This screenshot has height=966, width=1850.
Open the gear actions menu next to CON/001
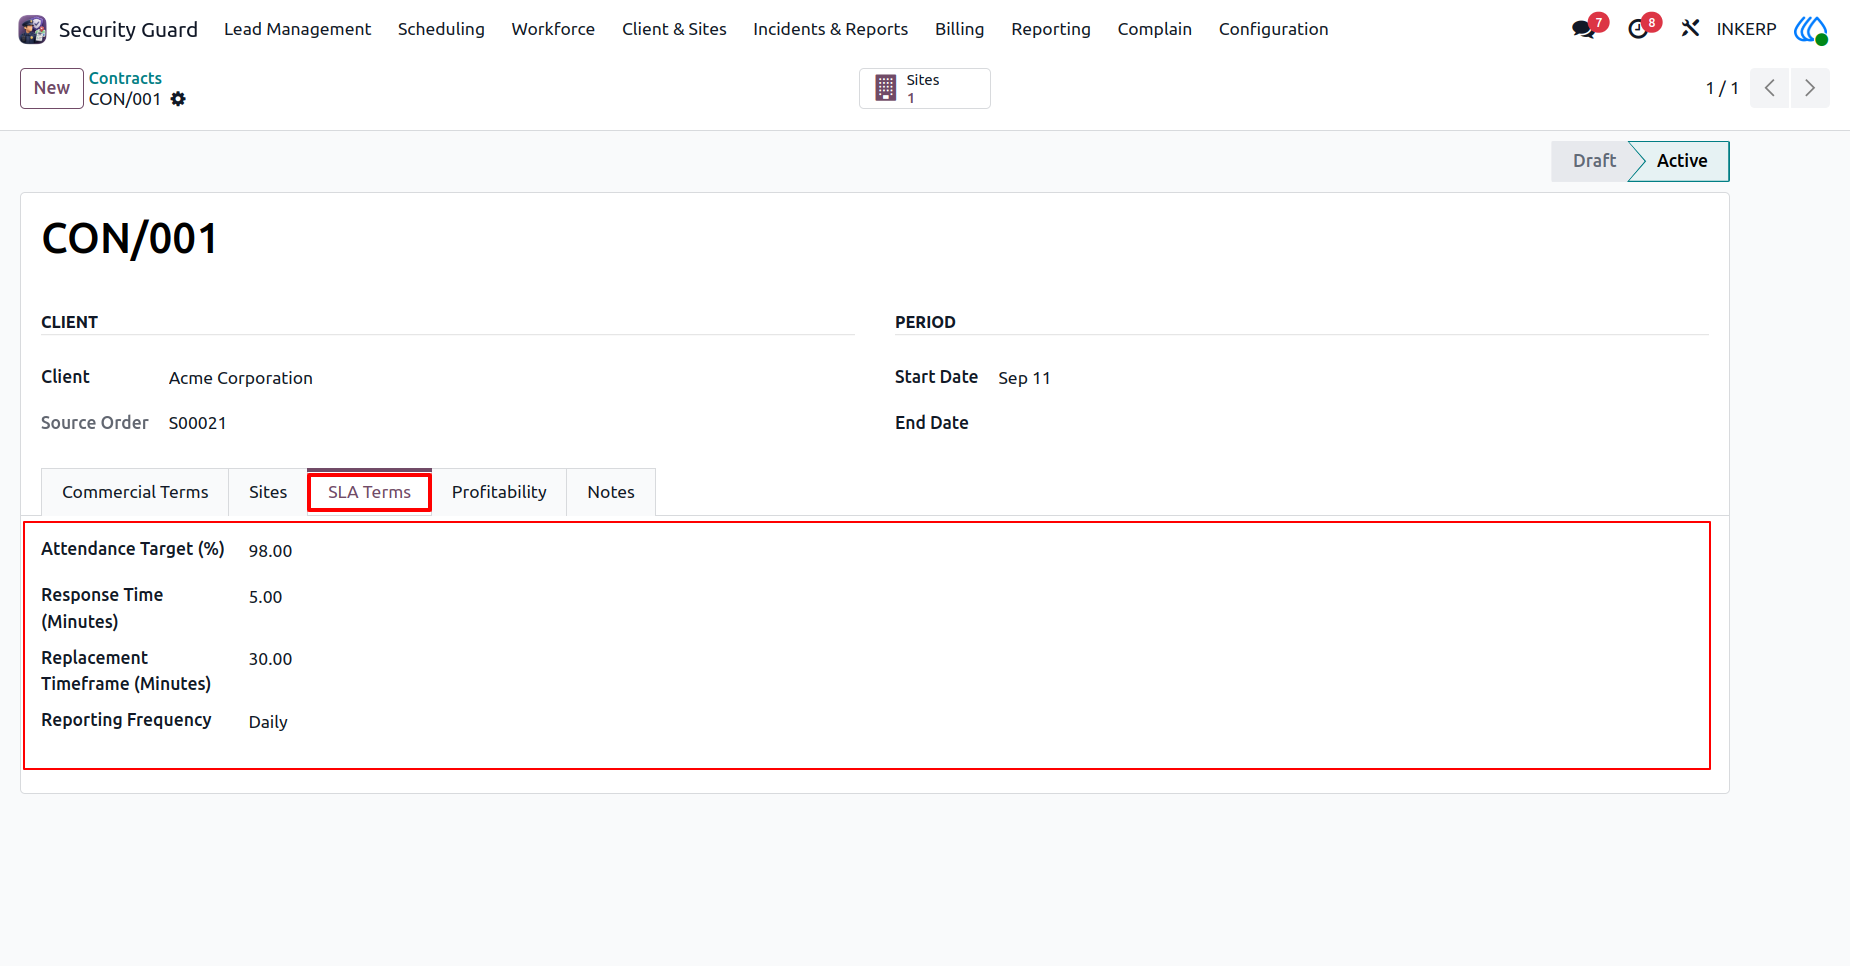click(x=178, y=99)
